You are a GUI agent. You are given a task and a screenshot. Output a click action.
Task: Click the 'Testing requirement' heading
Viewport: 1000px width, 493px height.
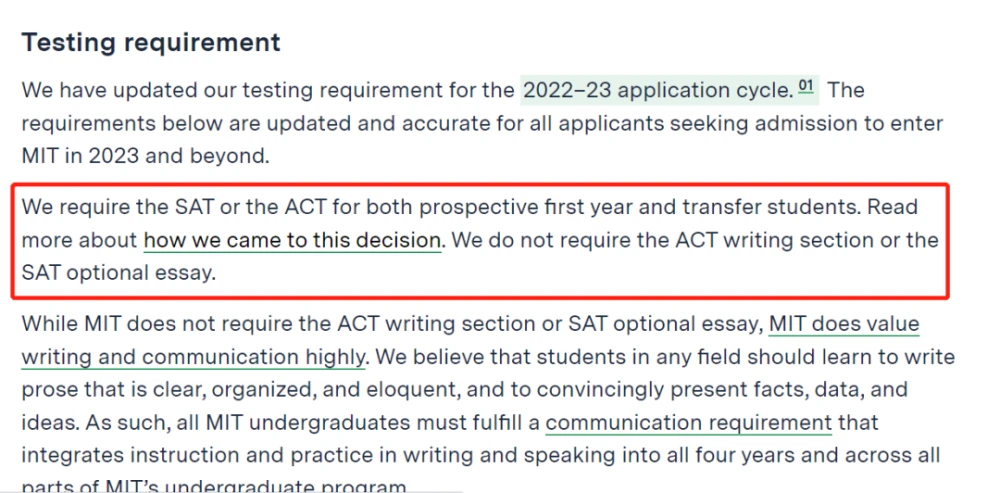[x=151, y=42]
